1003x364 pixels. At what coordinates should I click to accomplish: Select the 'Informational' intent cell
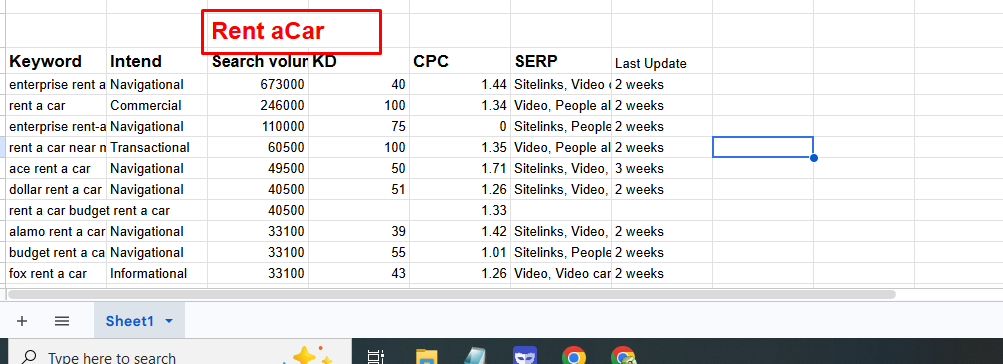(157, 274)
